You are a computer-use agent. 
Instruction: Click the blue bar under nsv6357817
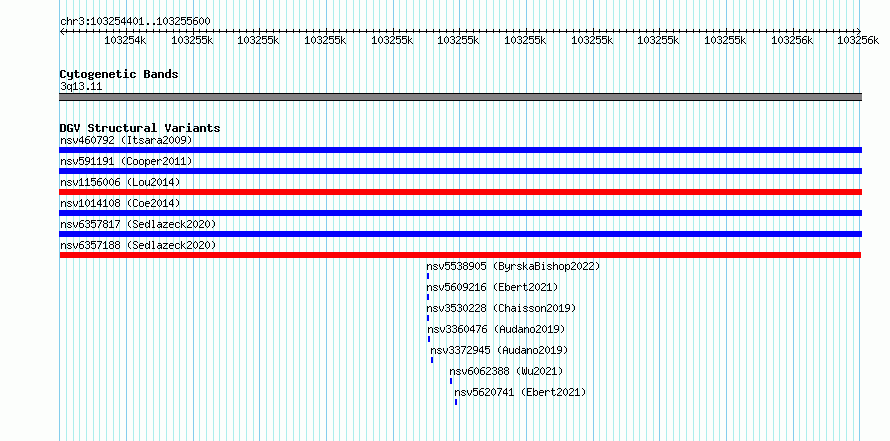460,234
